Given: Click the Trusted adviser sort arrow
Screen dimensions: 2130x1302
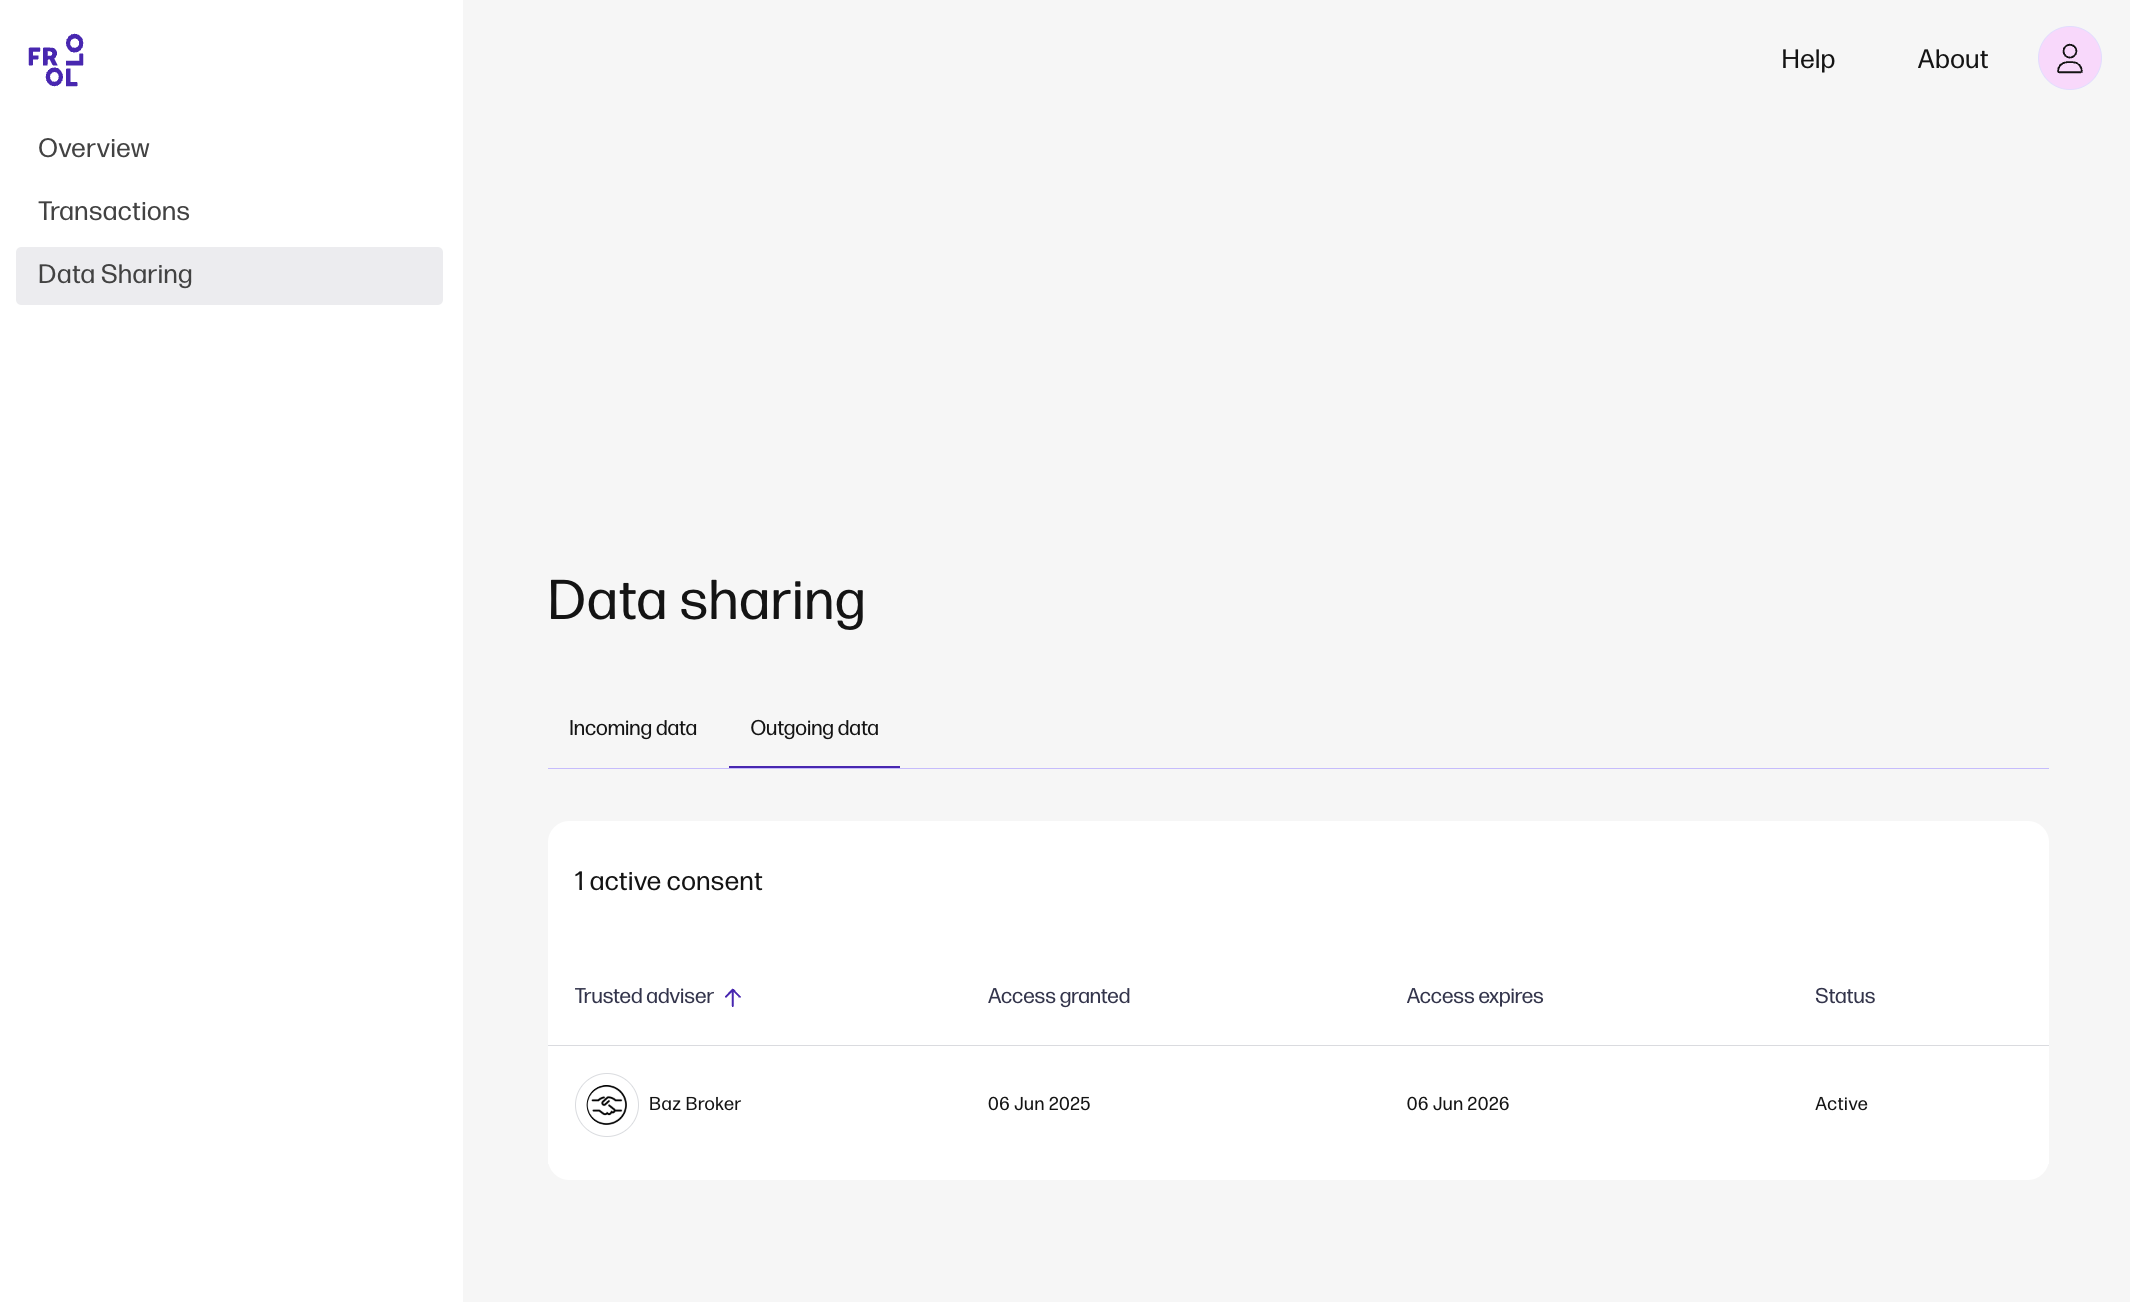Looking at the screenshot, I should coord(733,997).
